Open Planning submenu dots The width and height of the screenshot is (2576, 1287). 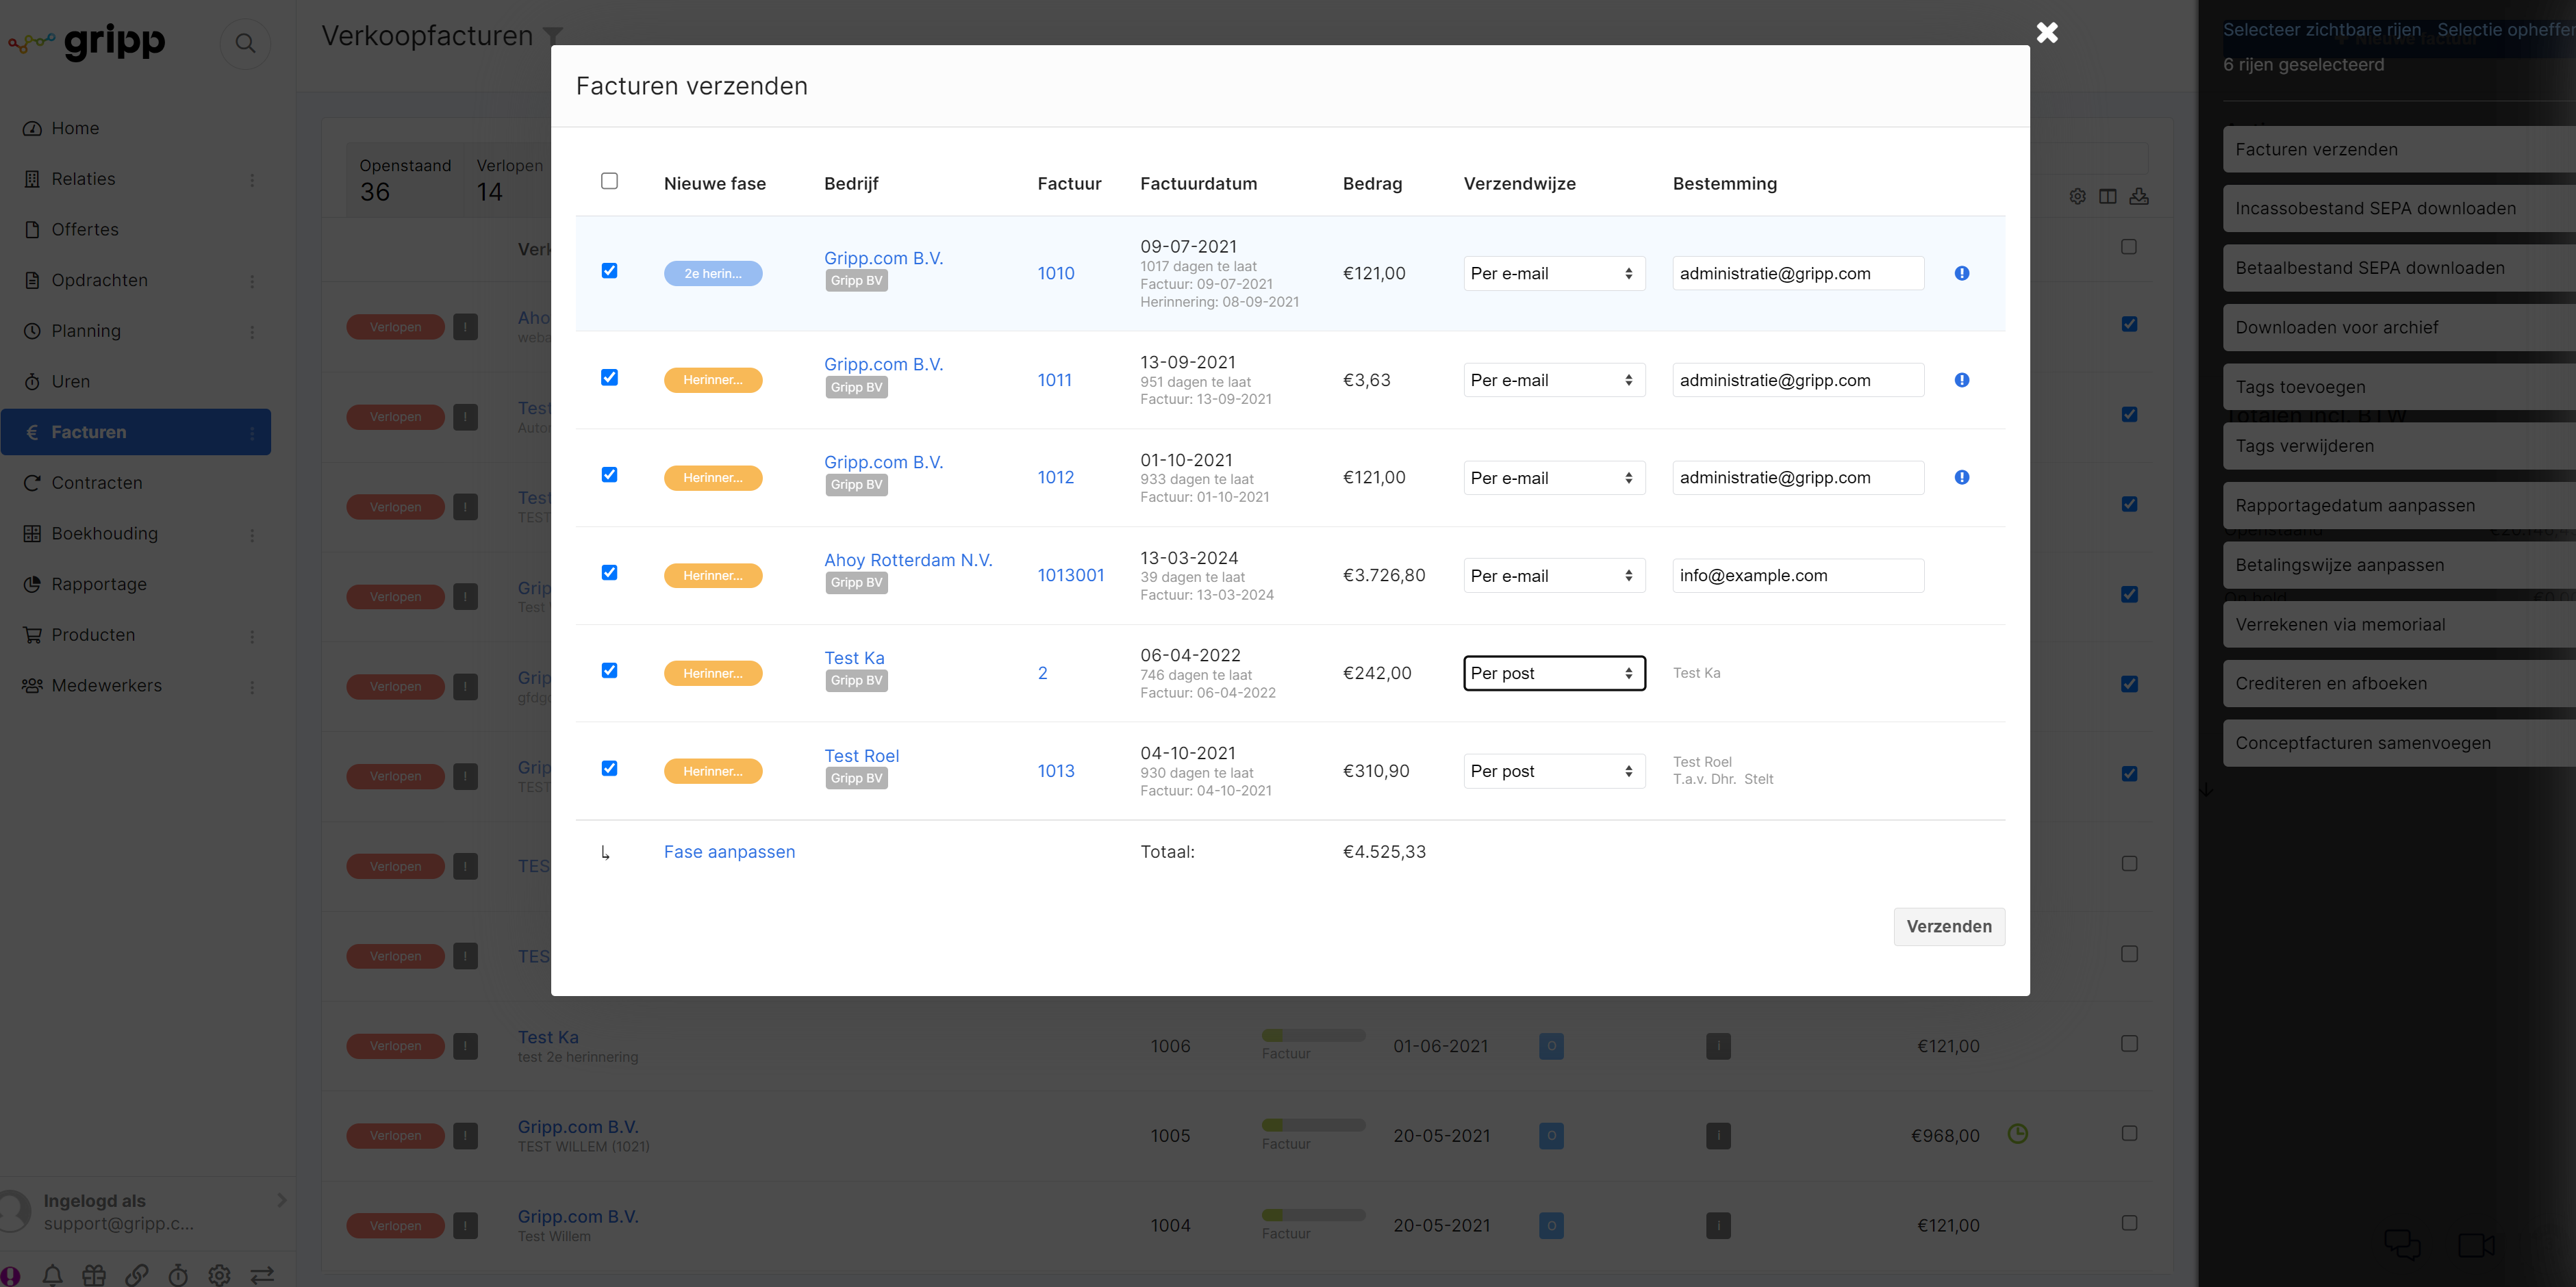click(x=252, y=332)
